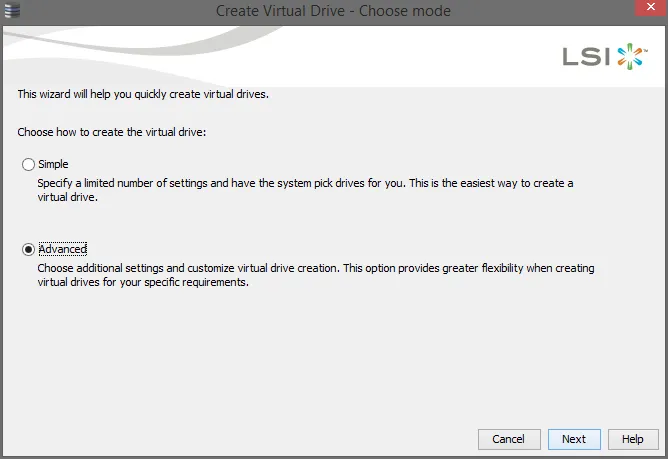Click "virtual drives for your specific requirements" line

point(142,283)
